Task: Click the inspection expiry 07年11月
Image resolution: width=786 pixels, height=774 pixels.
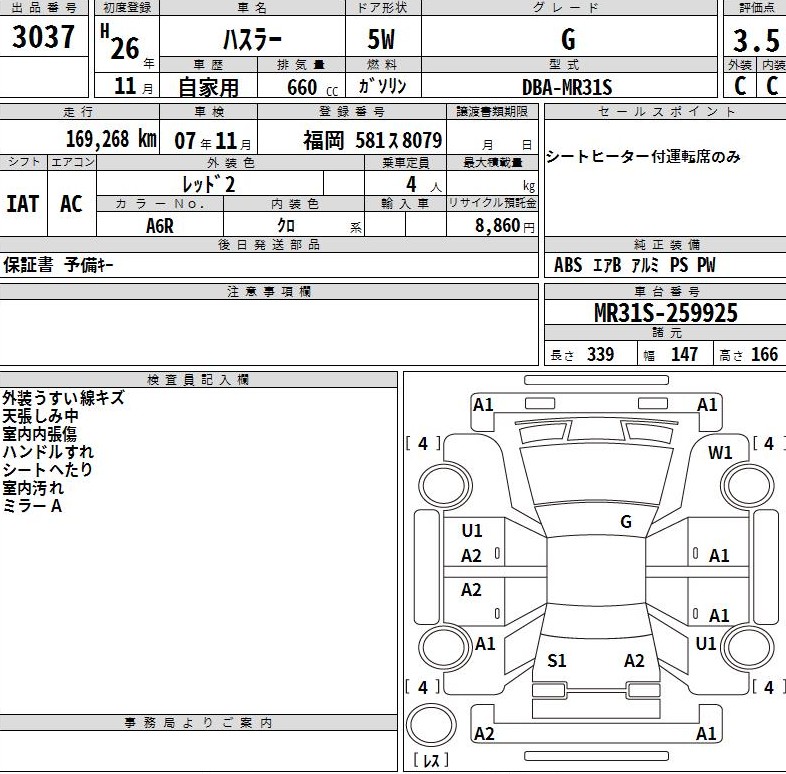Action: click(213, 141)
